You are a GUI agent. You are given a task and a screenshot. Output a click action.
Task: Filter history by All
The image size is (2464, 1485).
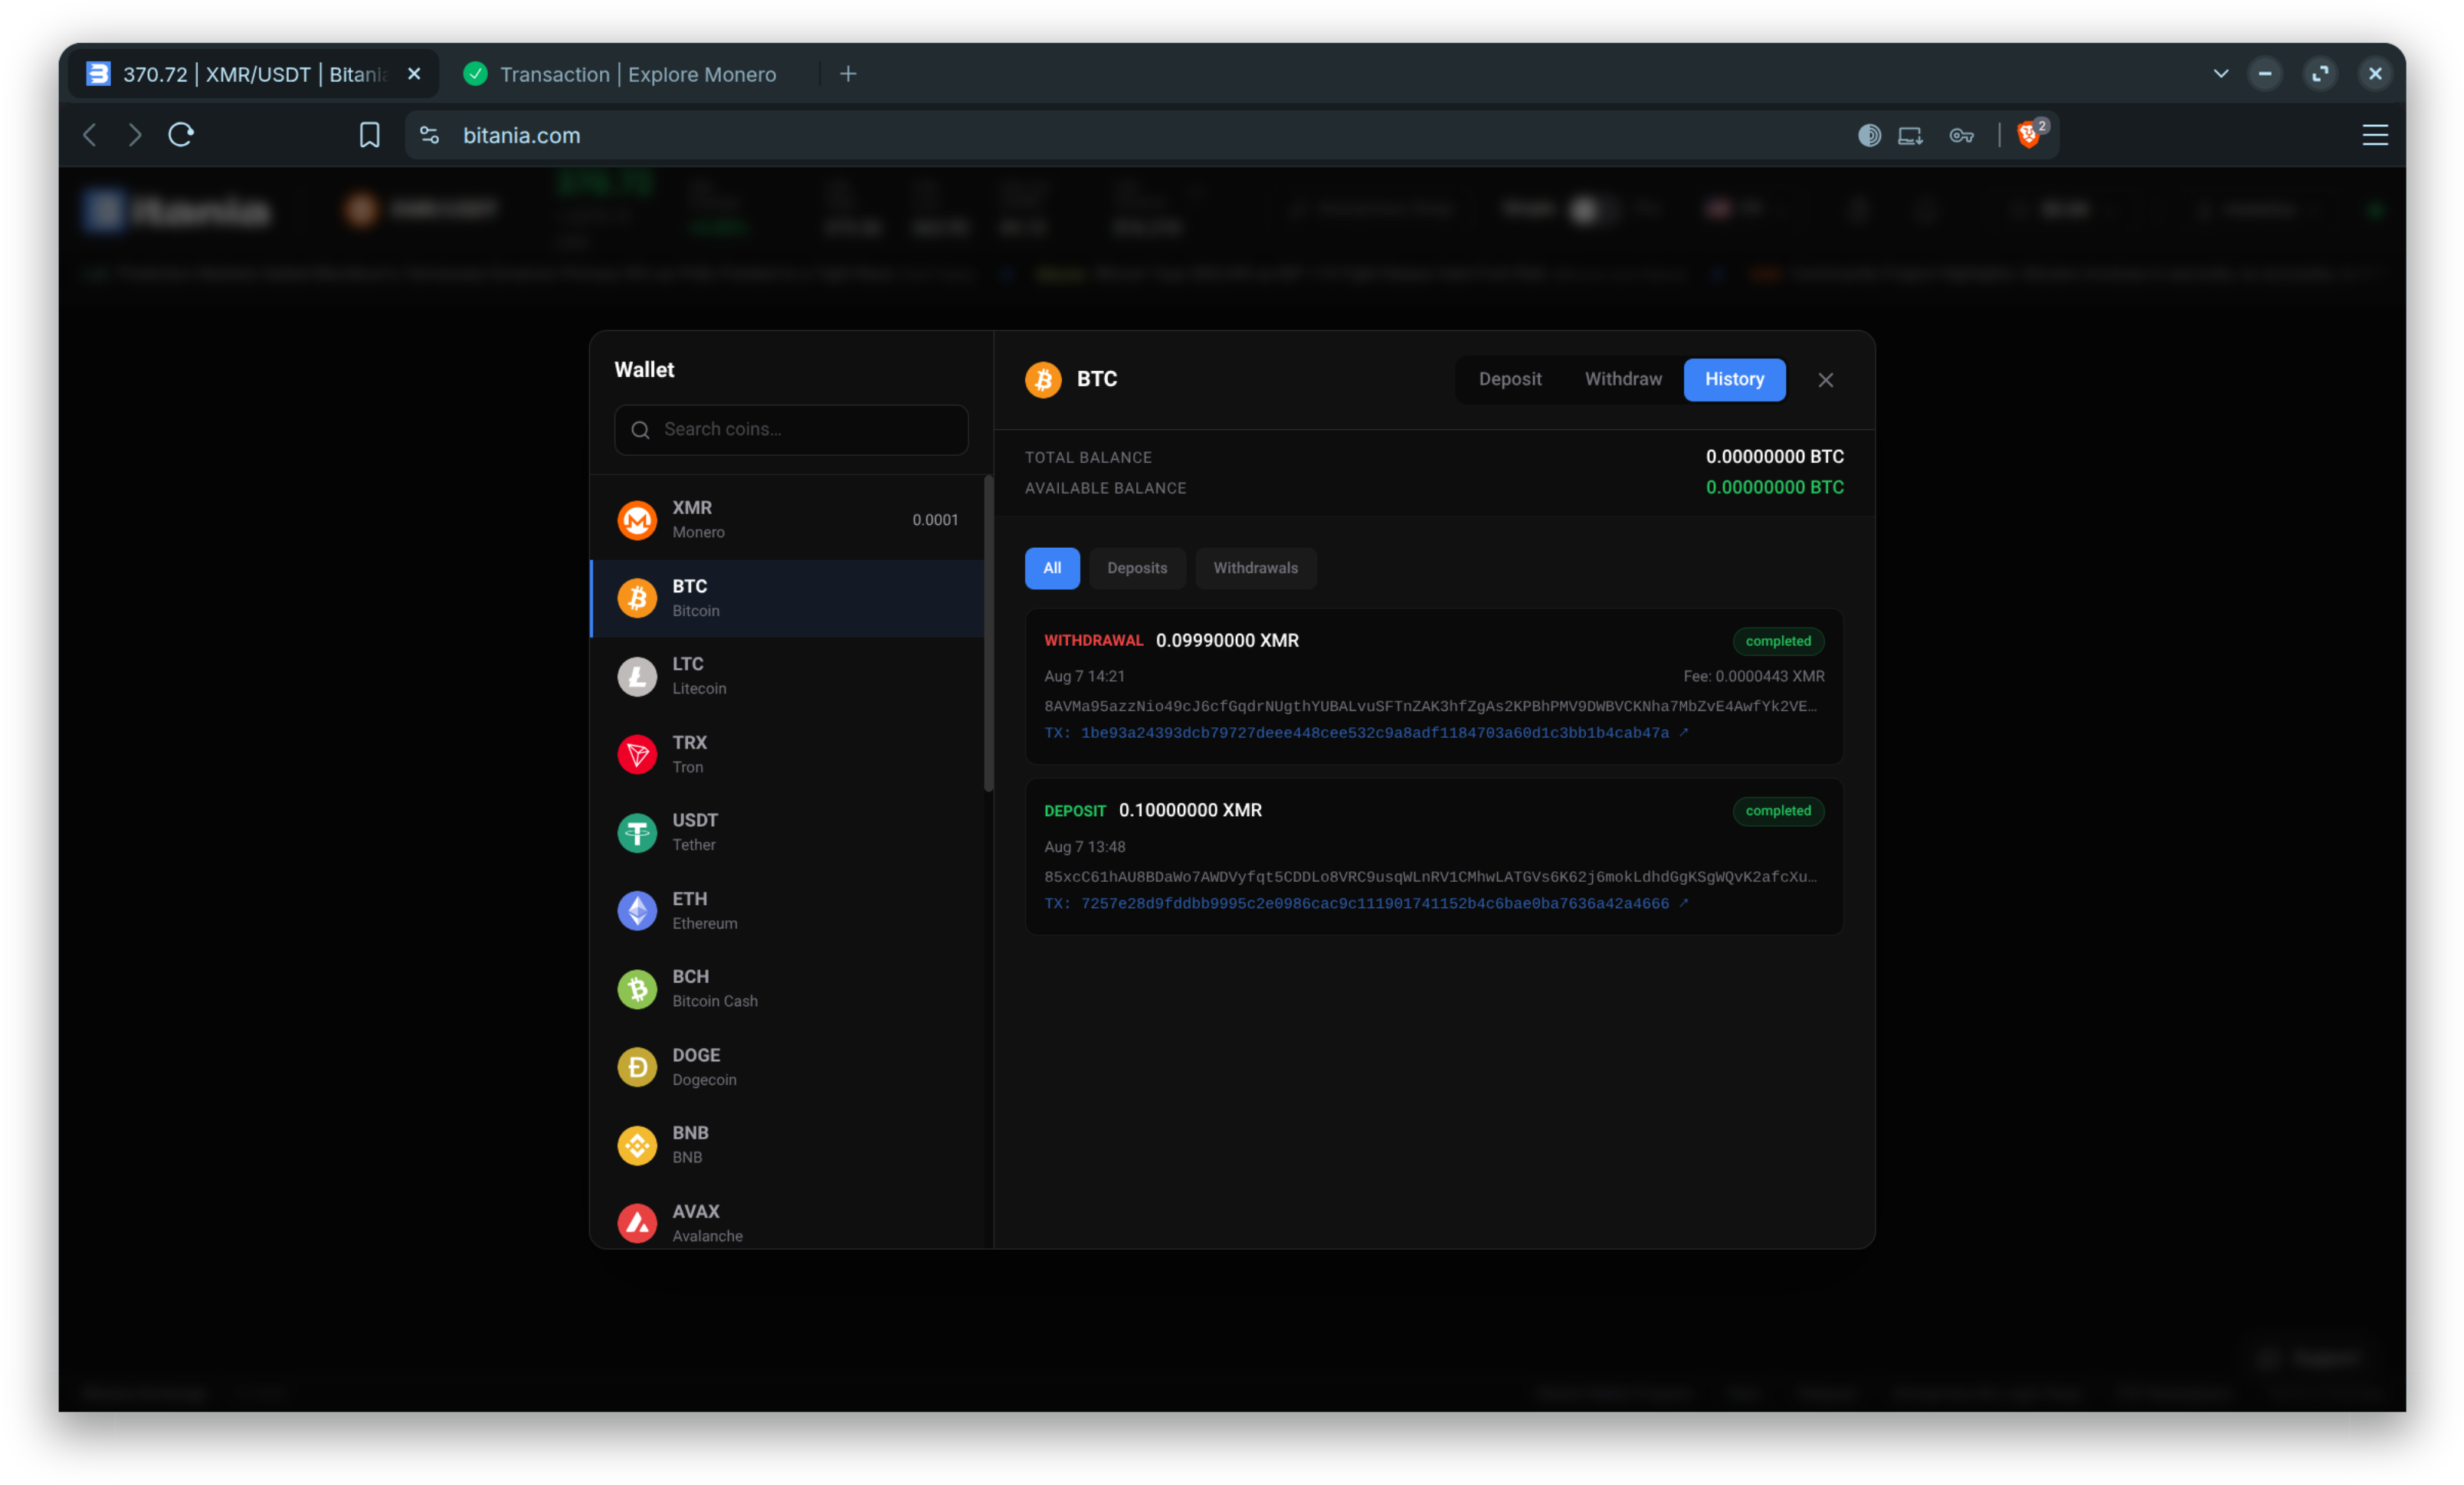(1051, 568)
